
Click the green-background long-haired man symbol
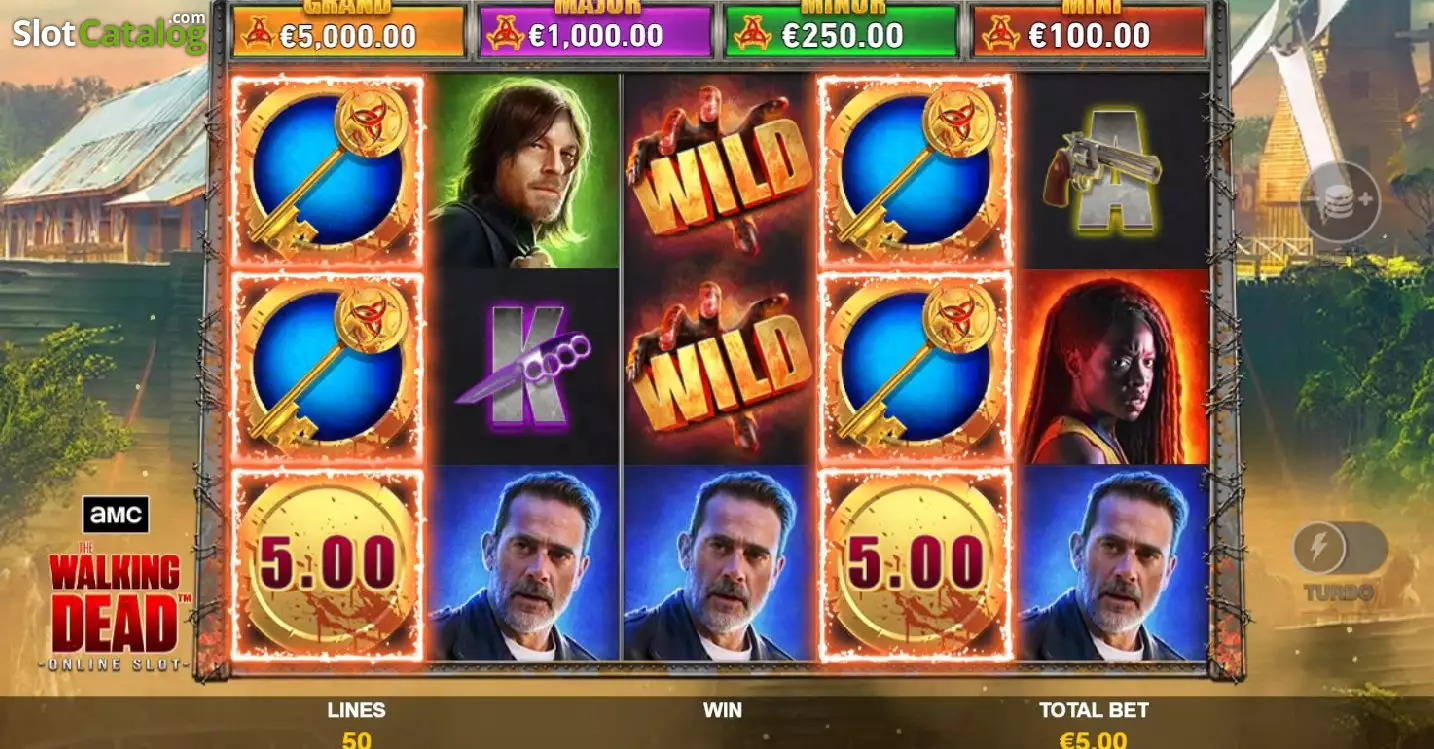pyautogui.click(x=524, y=170)
